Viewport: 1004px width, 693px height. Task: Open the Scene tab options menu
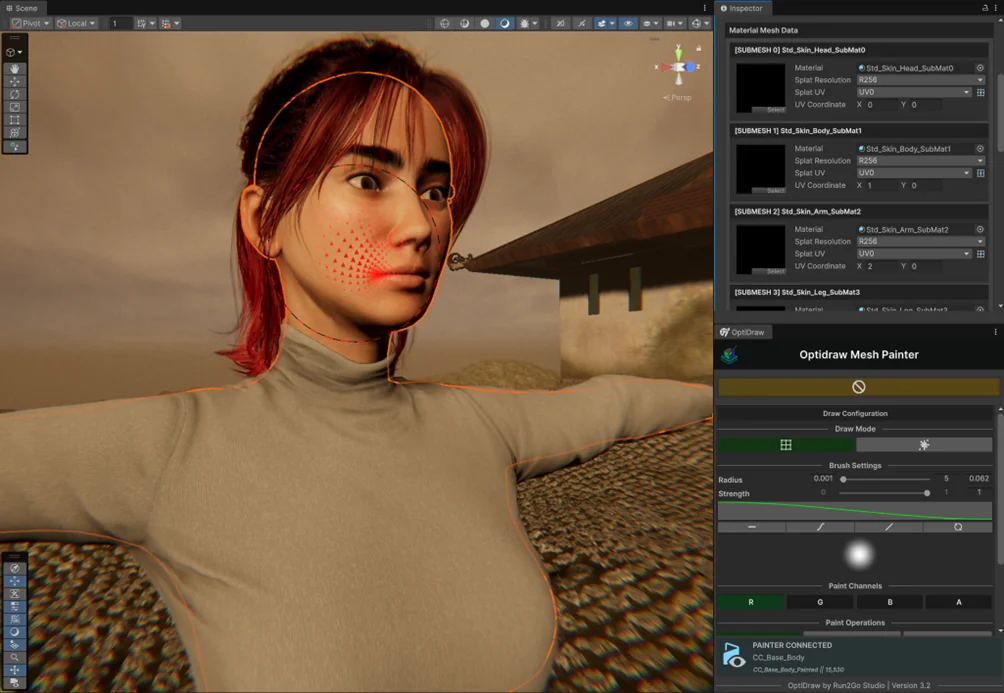pos(704,8)
